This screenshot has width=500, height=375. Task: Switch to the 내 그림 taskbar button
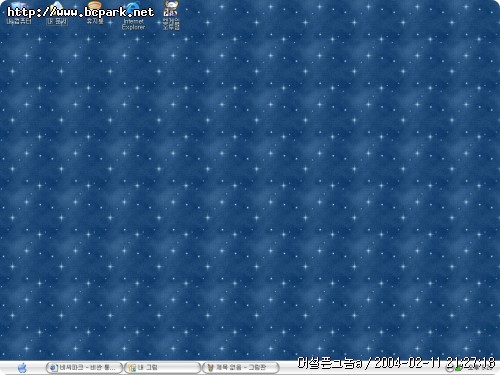click(162, 368)
